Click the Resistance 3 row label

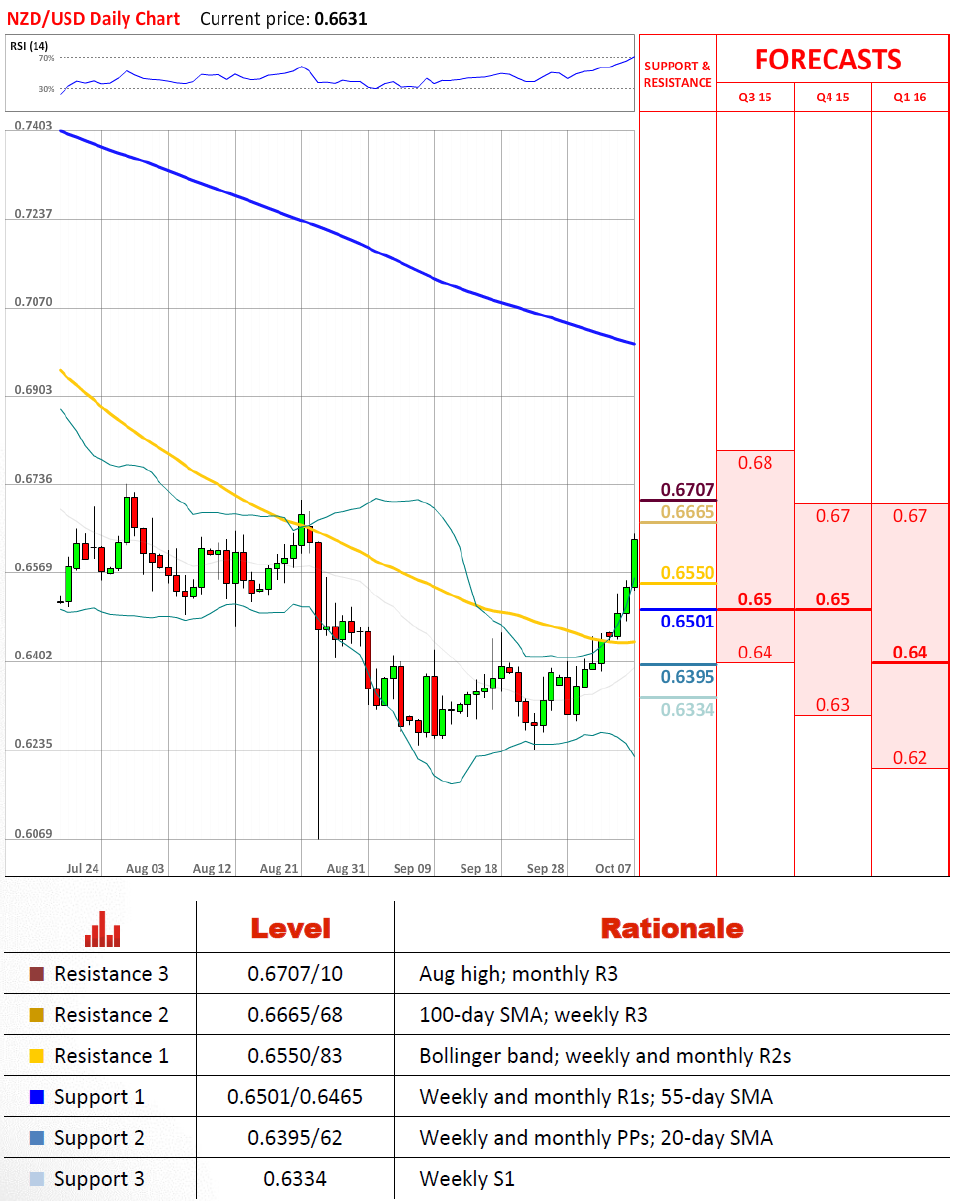pyautogui.click(x=111, y=974)
